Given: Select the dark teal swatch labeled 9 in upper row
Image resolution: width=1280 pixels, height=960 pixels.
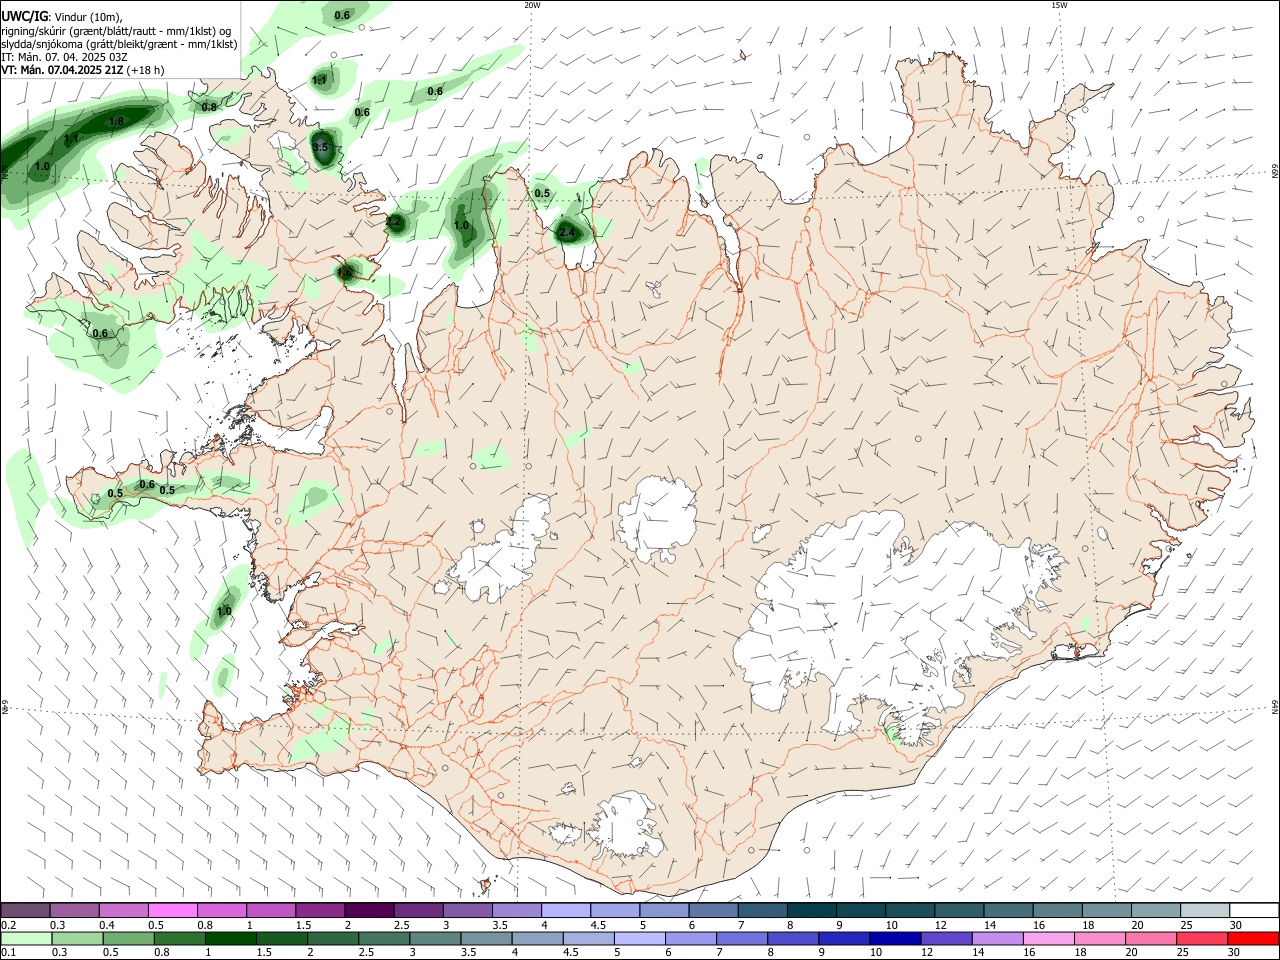Looking at the screenshot, I should (860, 910).
